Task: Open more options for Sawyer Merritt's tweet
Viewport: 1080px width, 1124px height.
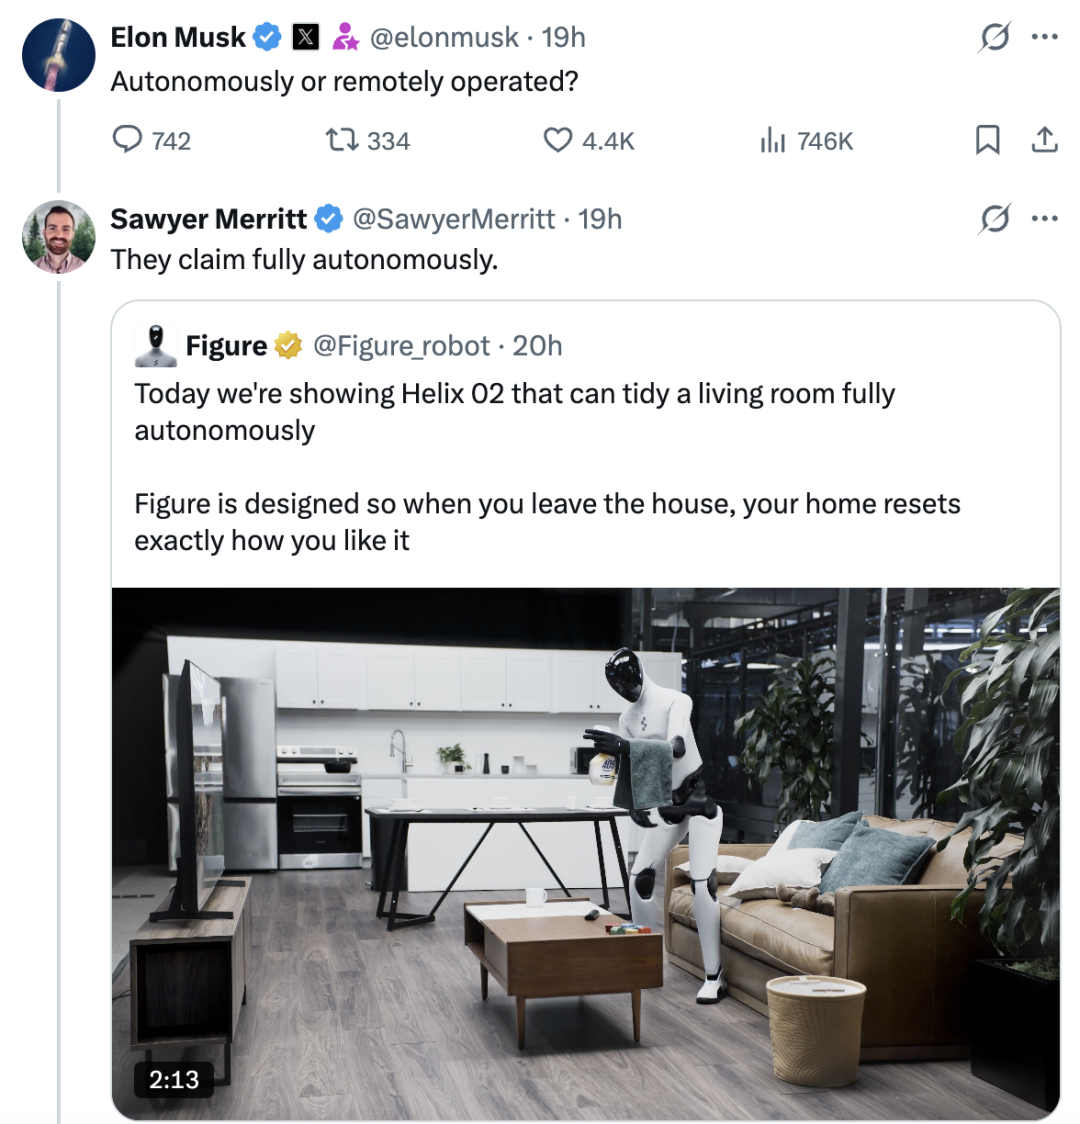Action: coord(1044,218)
